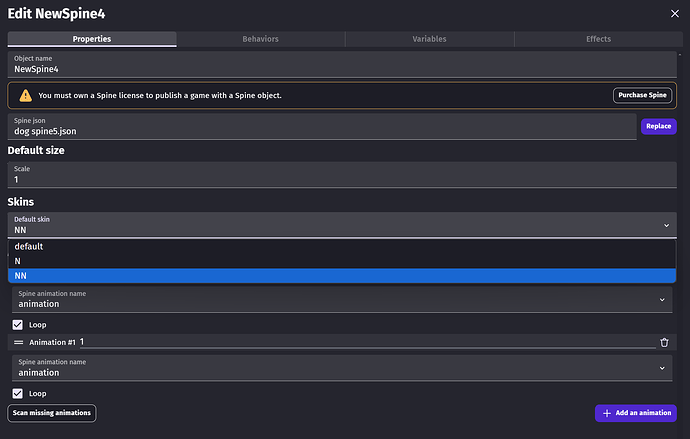
Task: Select the 'N' skin option
Action: point(342,261)
